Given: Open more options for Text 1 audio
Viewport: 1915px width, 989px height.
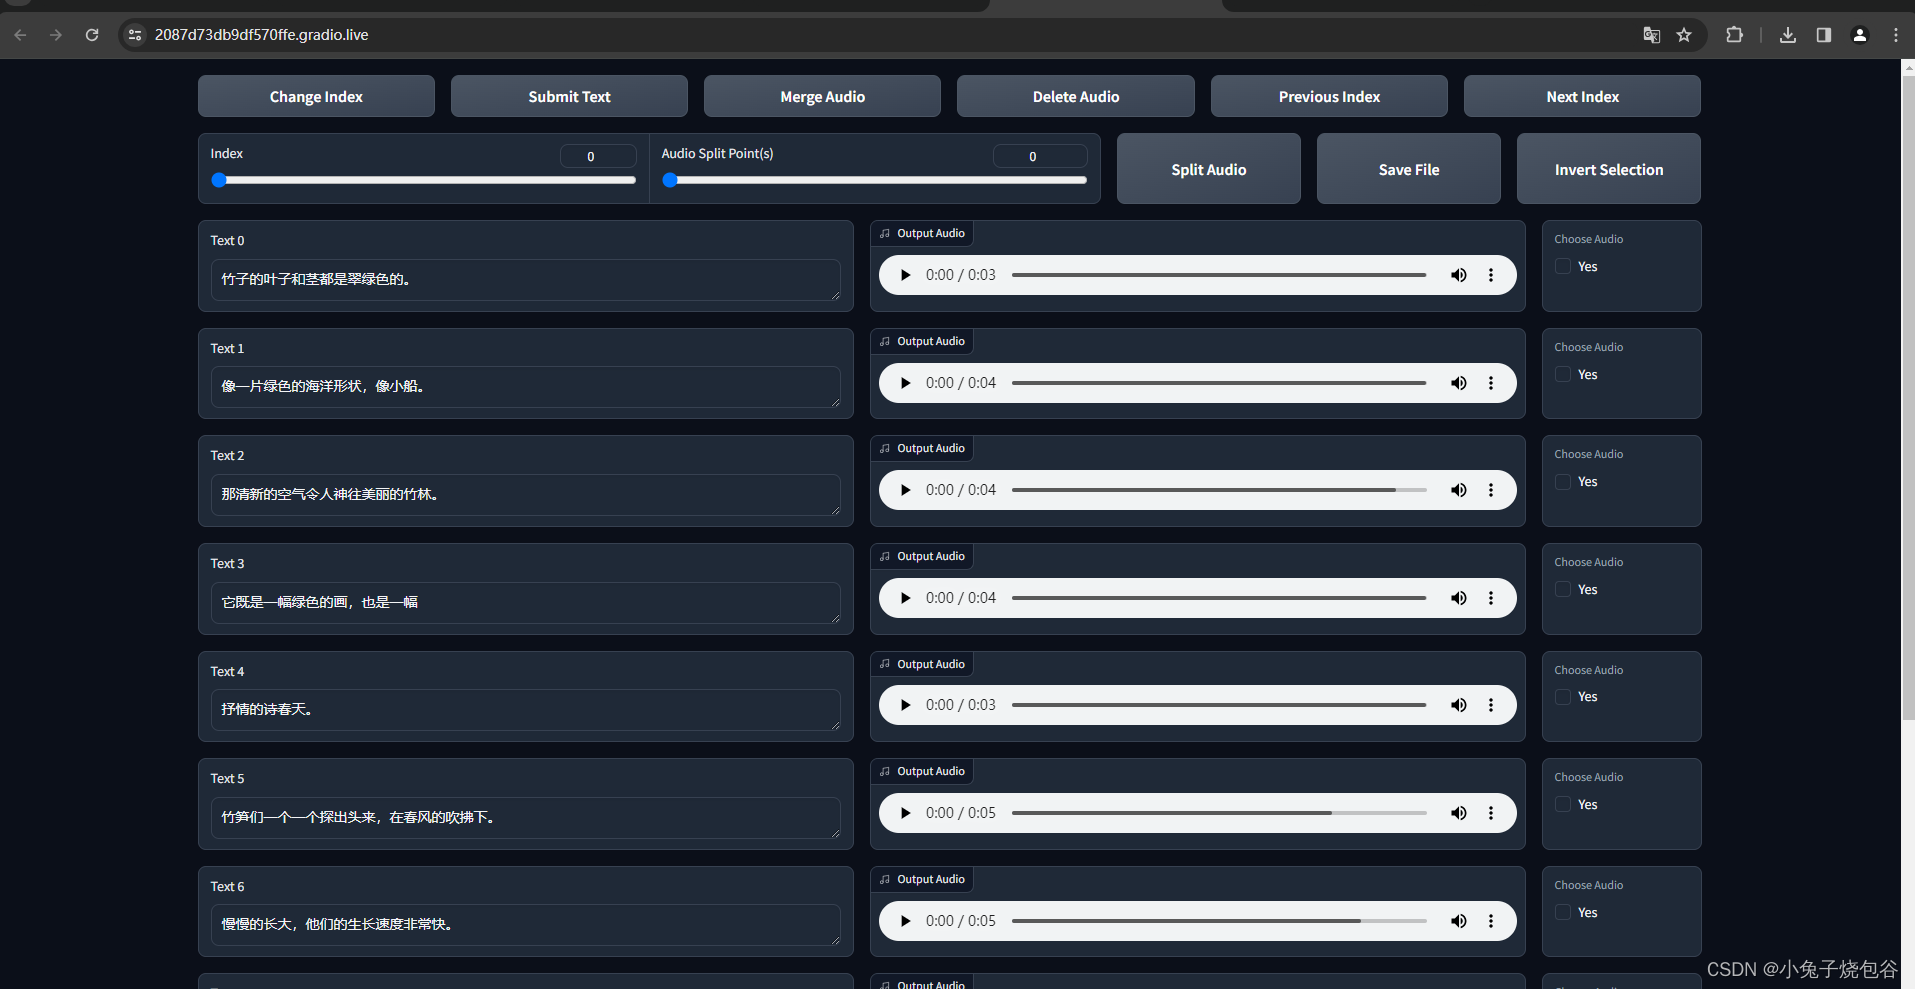Looking at the screenshot, I should click(1491, 383).
